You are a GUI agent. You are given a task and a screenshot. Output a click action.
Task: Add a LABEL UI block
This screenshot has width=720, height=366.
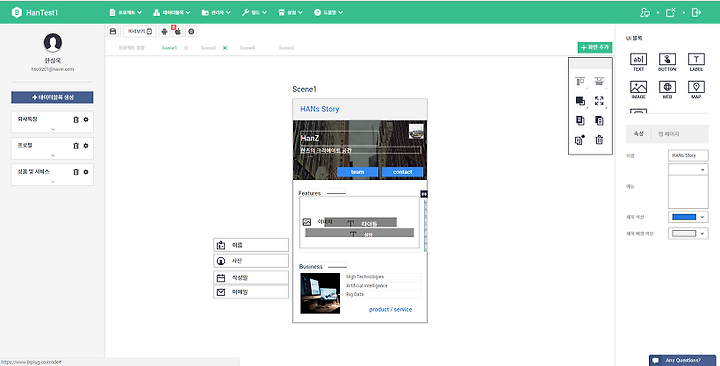click(x=696, y=62)
